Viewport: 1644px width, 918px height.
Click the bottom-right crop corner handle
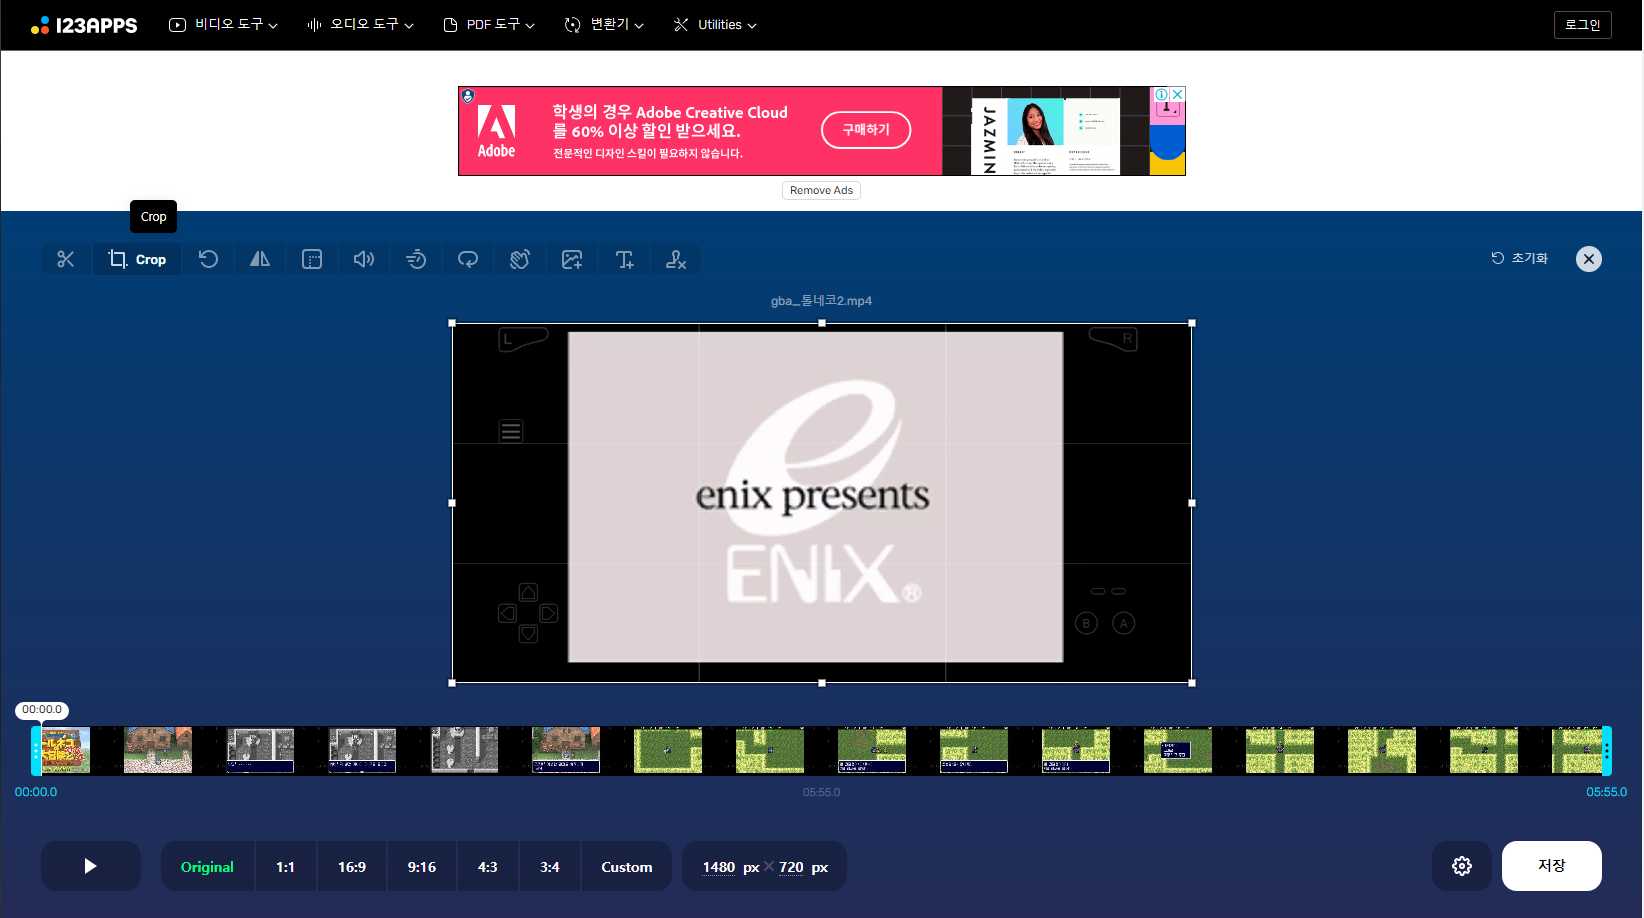coord(1192,683)
